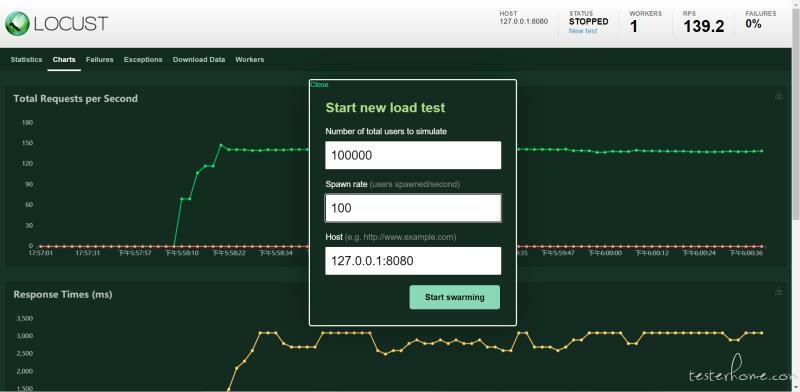Click the New test link under status
800x392 pixels.
point(583,31)
